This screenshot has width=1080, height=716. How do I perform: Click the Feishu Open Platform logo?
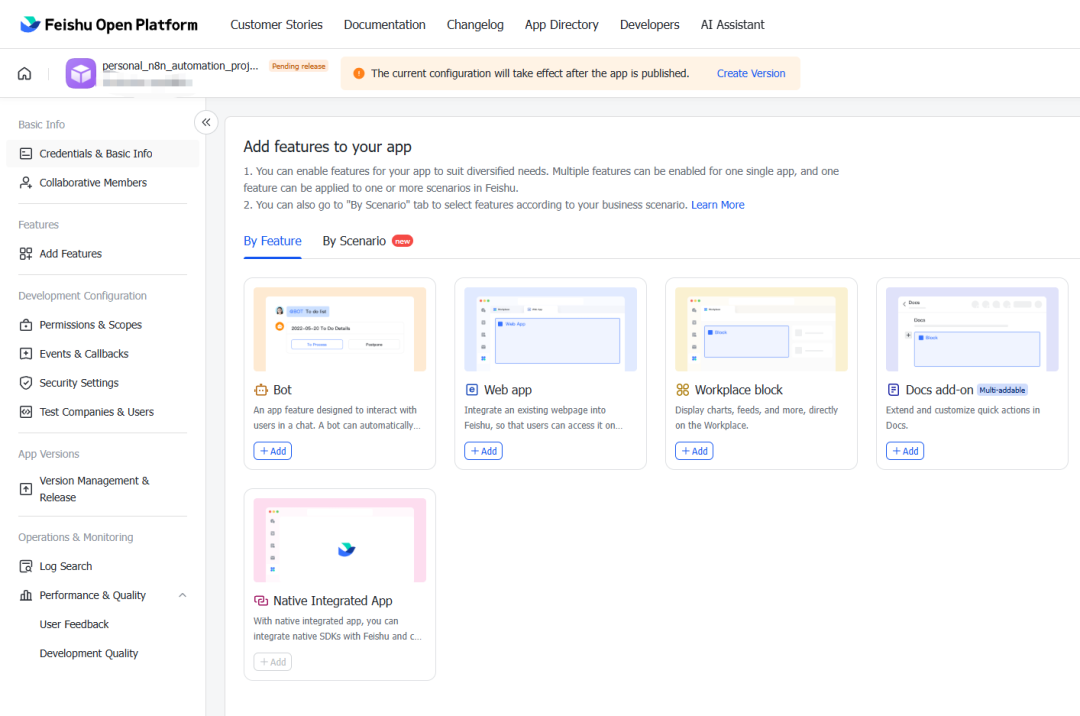(x=109, y=24)
